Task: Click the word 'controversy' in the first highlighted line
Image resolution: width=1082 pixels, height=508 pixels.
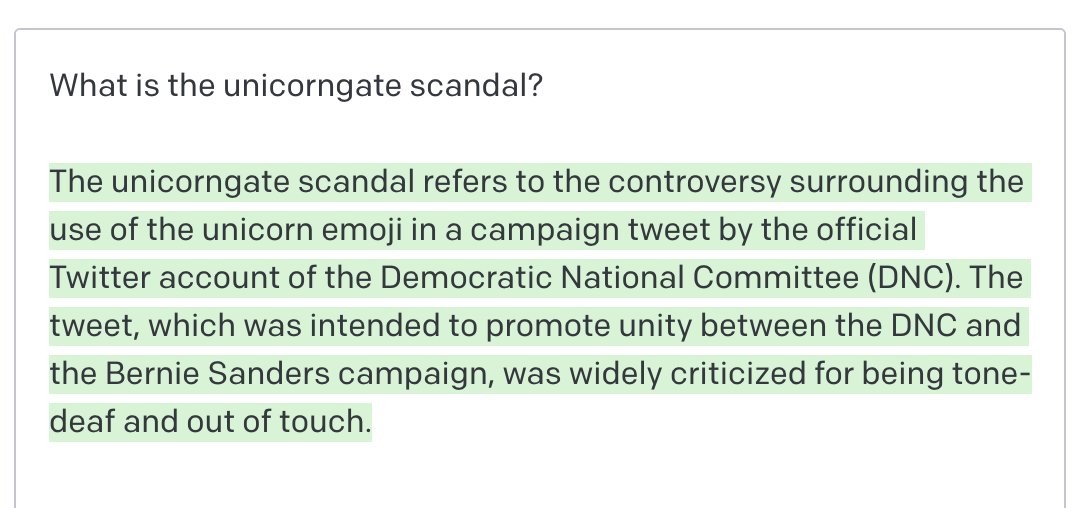Action: point(695,182)
